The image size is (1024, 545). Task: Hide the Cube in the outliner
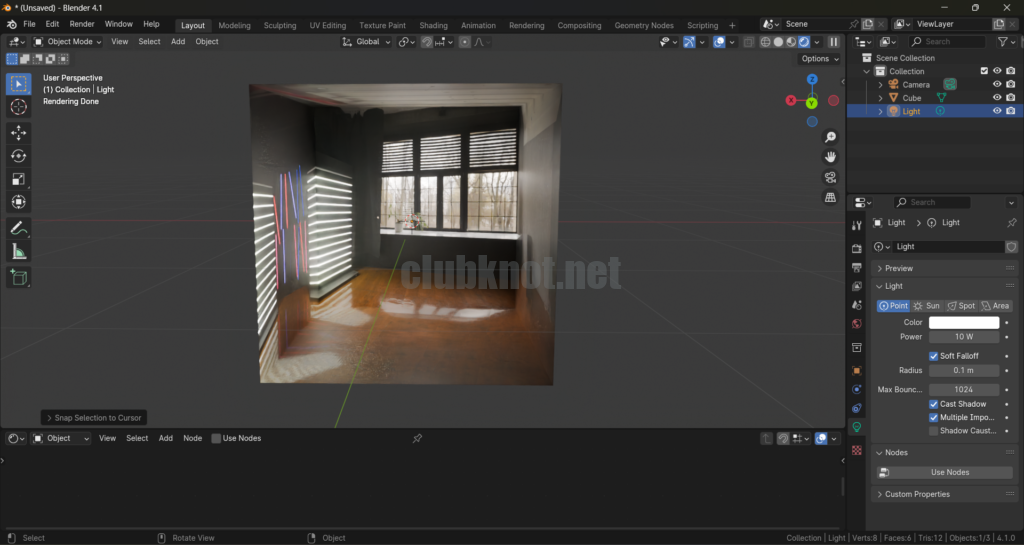pyautogui.click(x=996, y=98)
